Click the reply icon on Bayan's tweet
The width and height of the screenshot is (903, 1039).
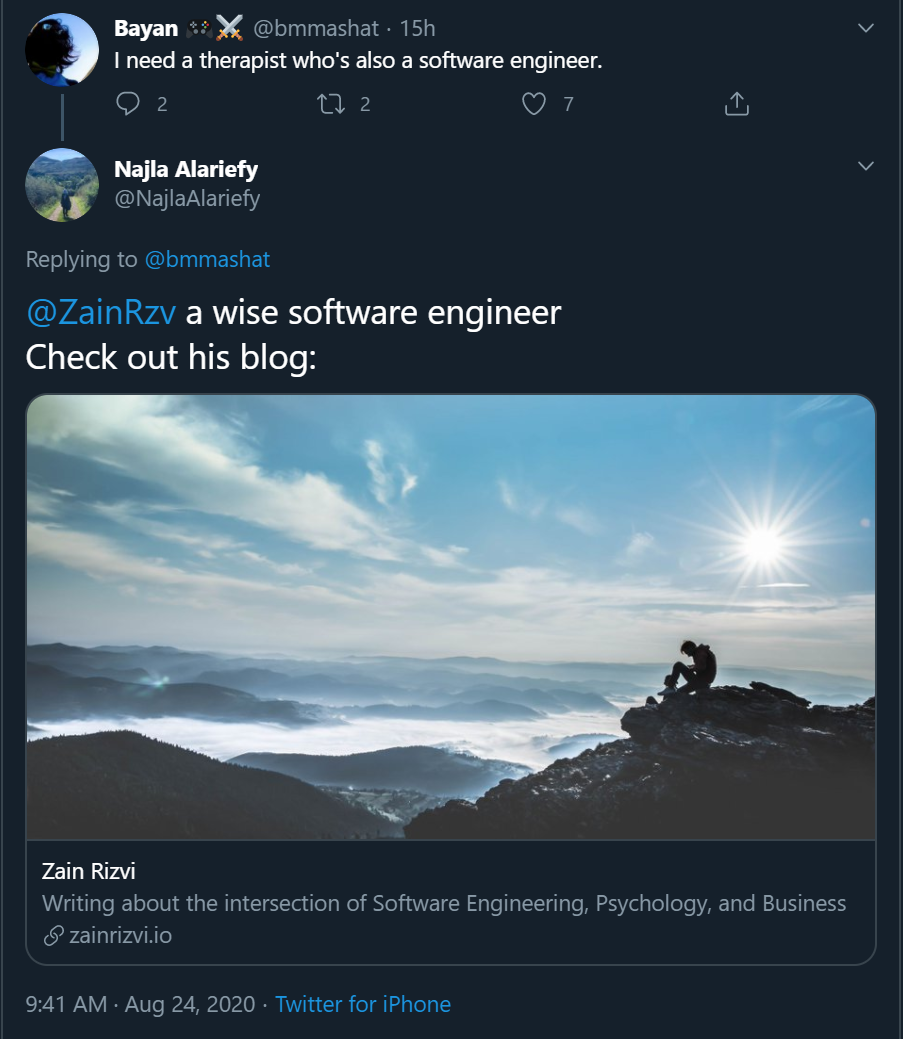(x=128, y=104)
